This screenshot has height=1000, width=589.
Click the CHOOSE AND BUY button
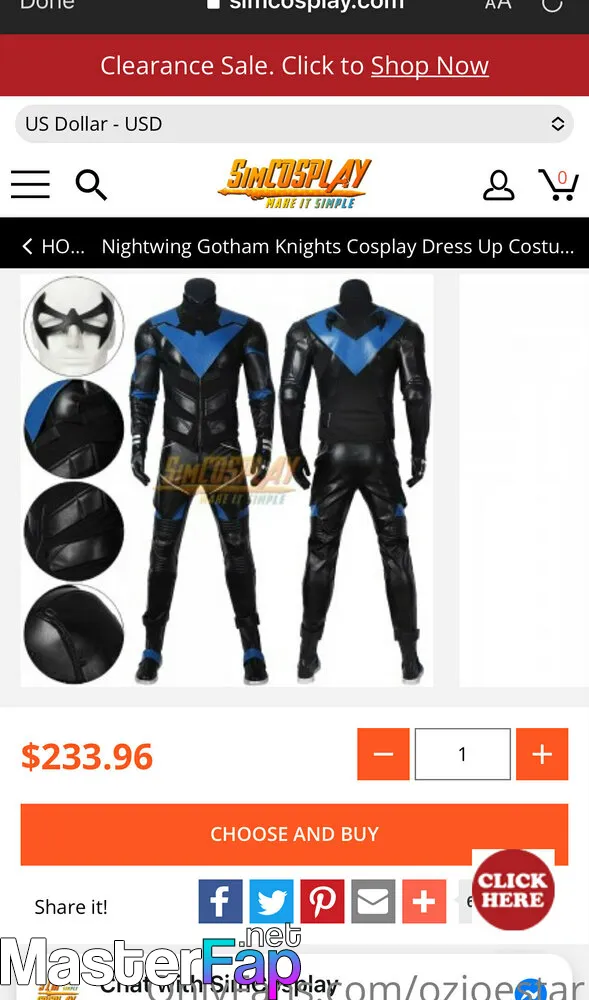click(x=294, y=834)
